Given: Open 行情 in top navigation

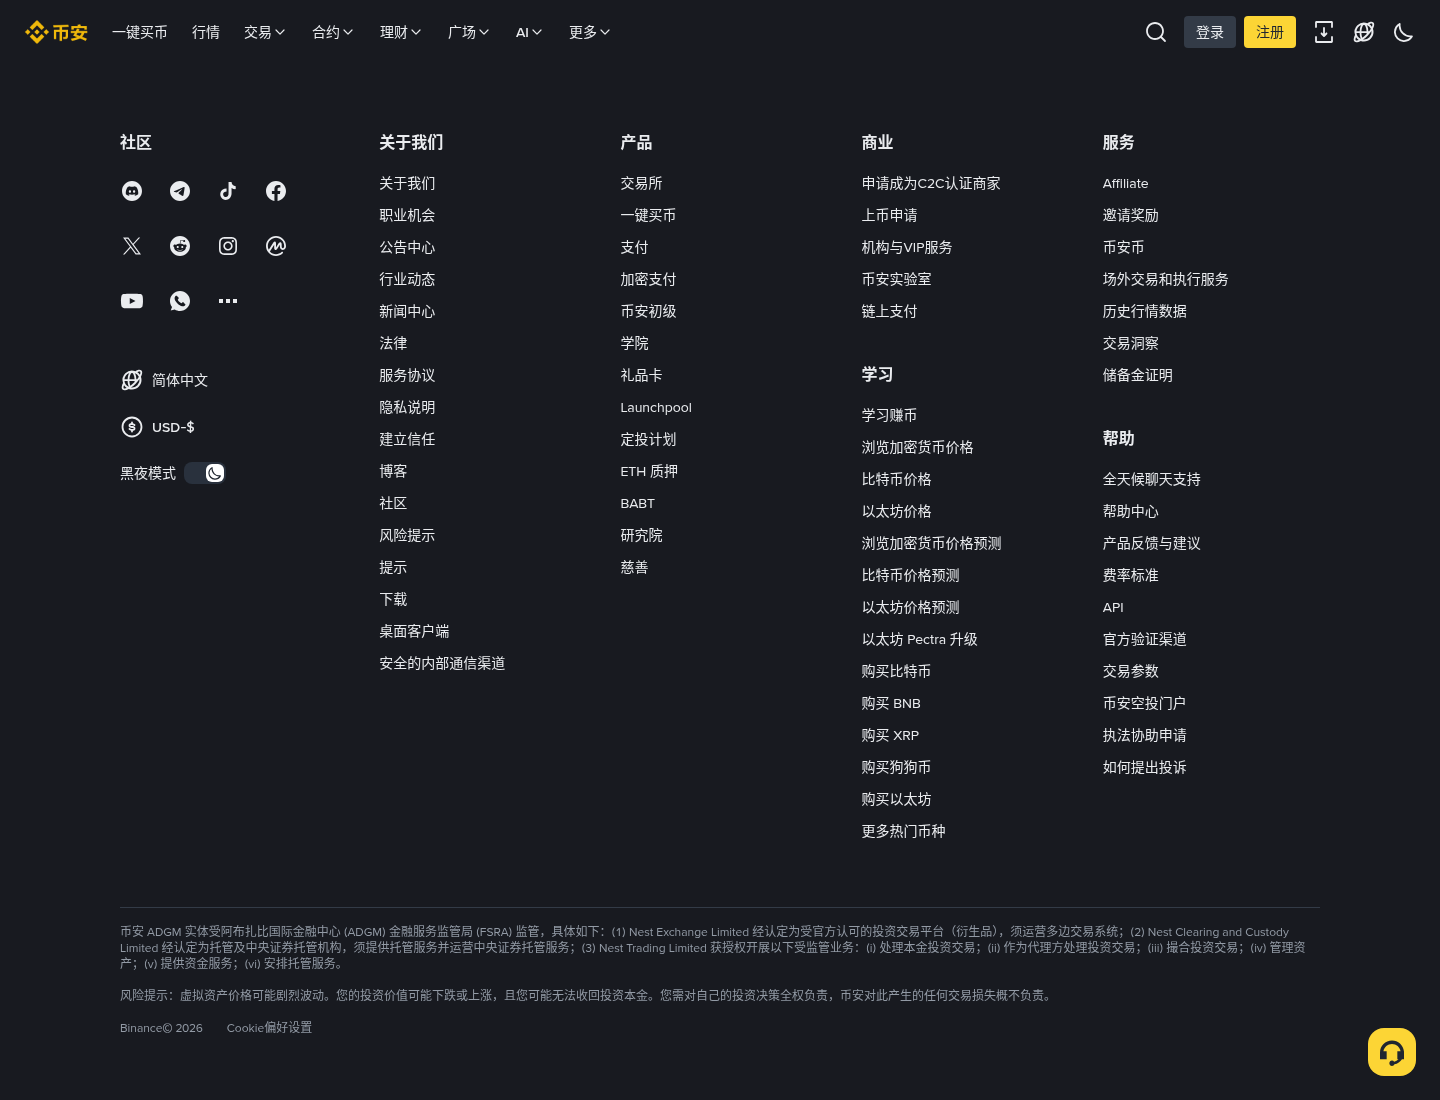Looking at the screenshot, I should (206, 32).
